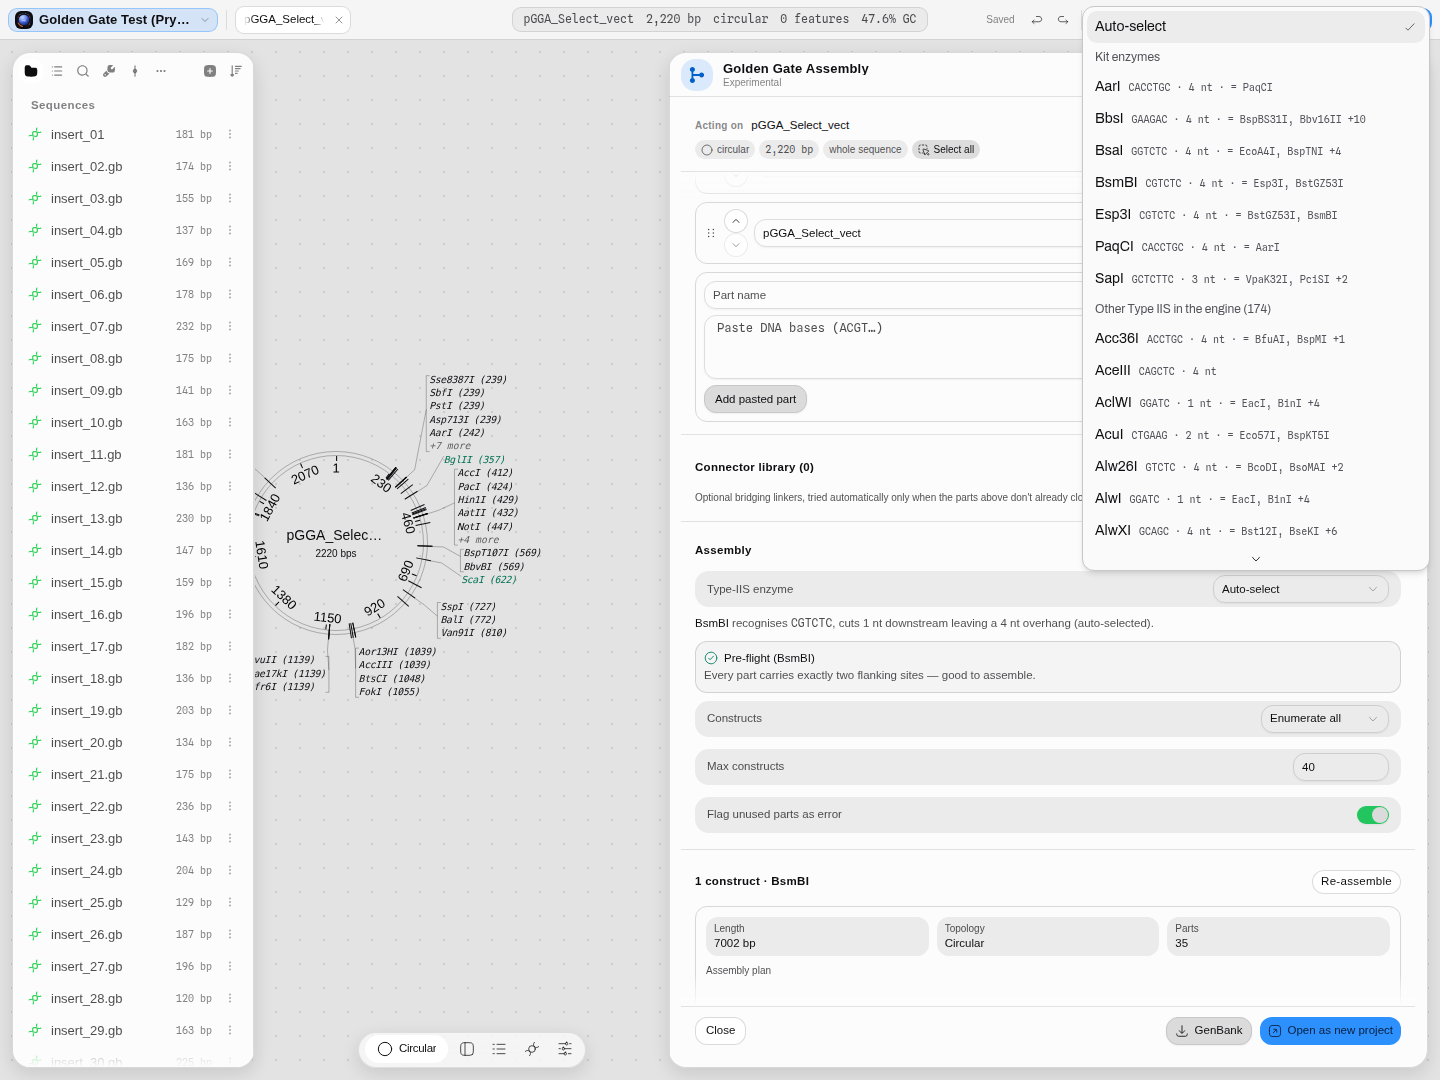The image size is (1440, 1080).
Task: Click the Part name input field
Action: tap(893, 295)
